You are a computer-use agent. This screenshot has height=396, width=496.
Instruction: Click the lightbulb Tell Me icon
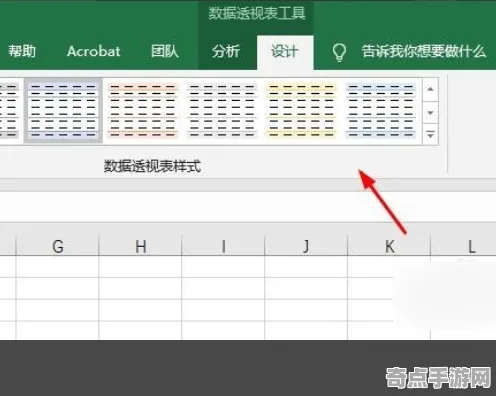coord(339,52)
